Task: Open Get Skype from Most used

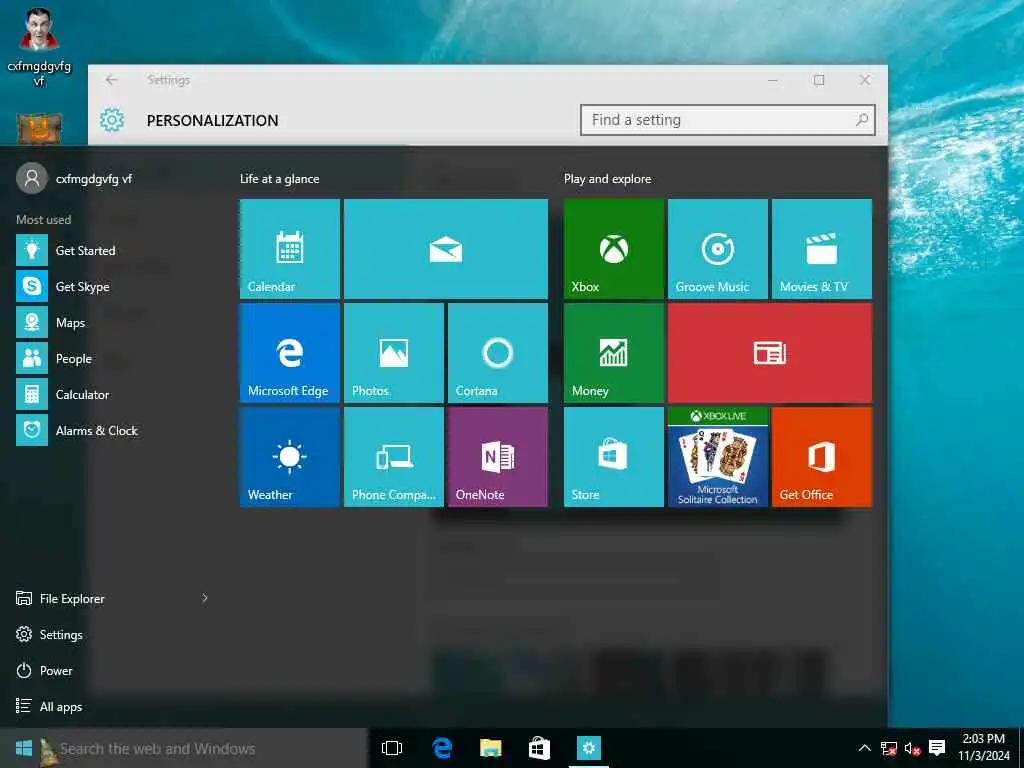Action: [x=112, y=286]
